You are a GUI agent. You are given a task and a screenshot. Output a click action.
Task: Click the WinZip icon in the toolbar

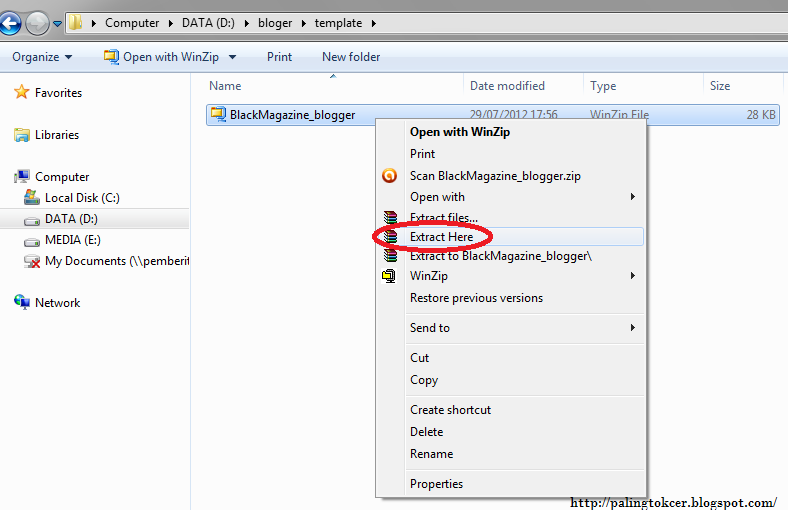111,56
